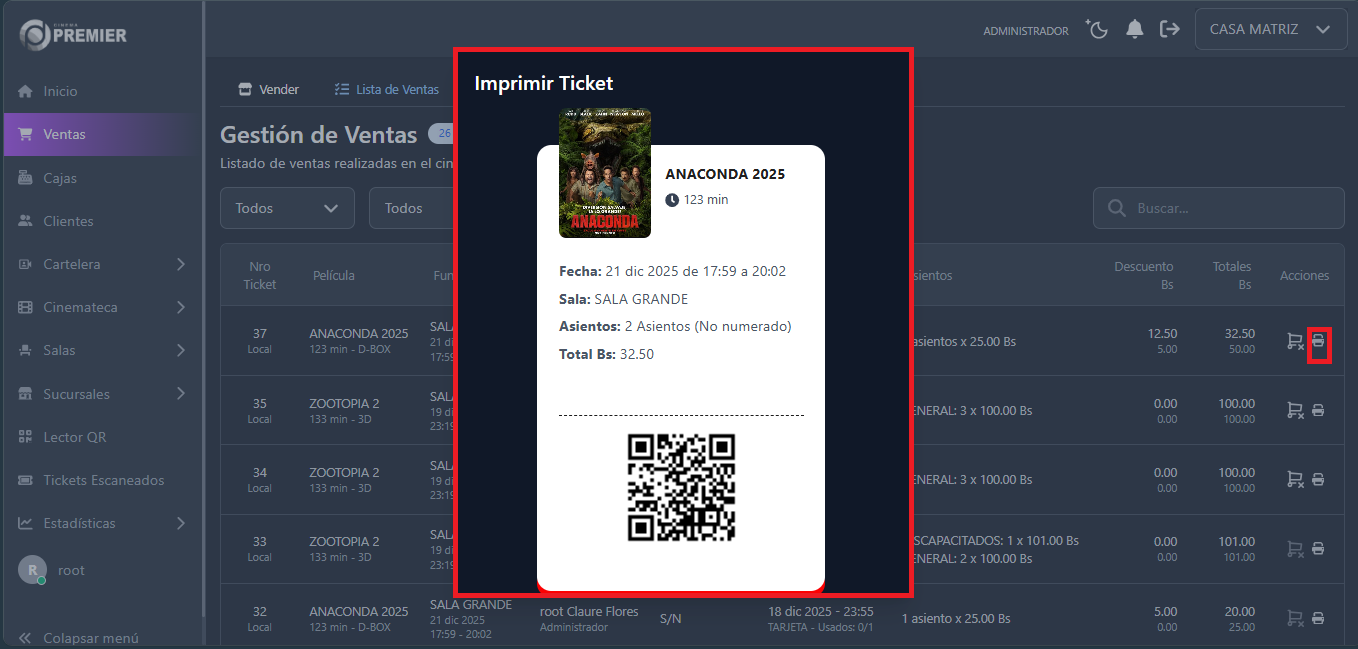Screen dimensions: 1358x649
Task: Switch to the Lista de Ventas tab
Action: 387,89
